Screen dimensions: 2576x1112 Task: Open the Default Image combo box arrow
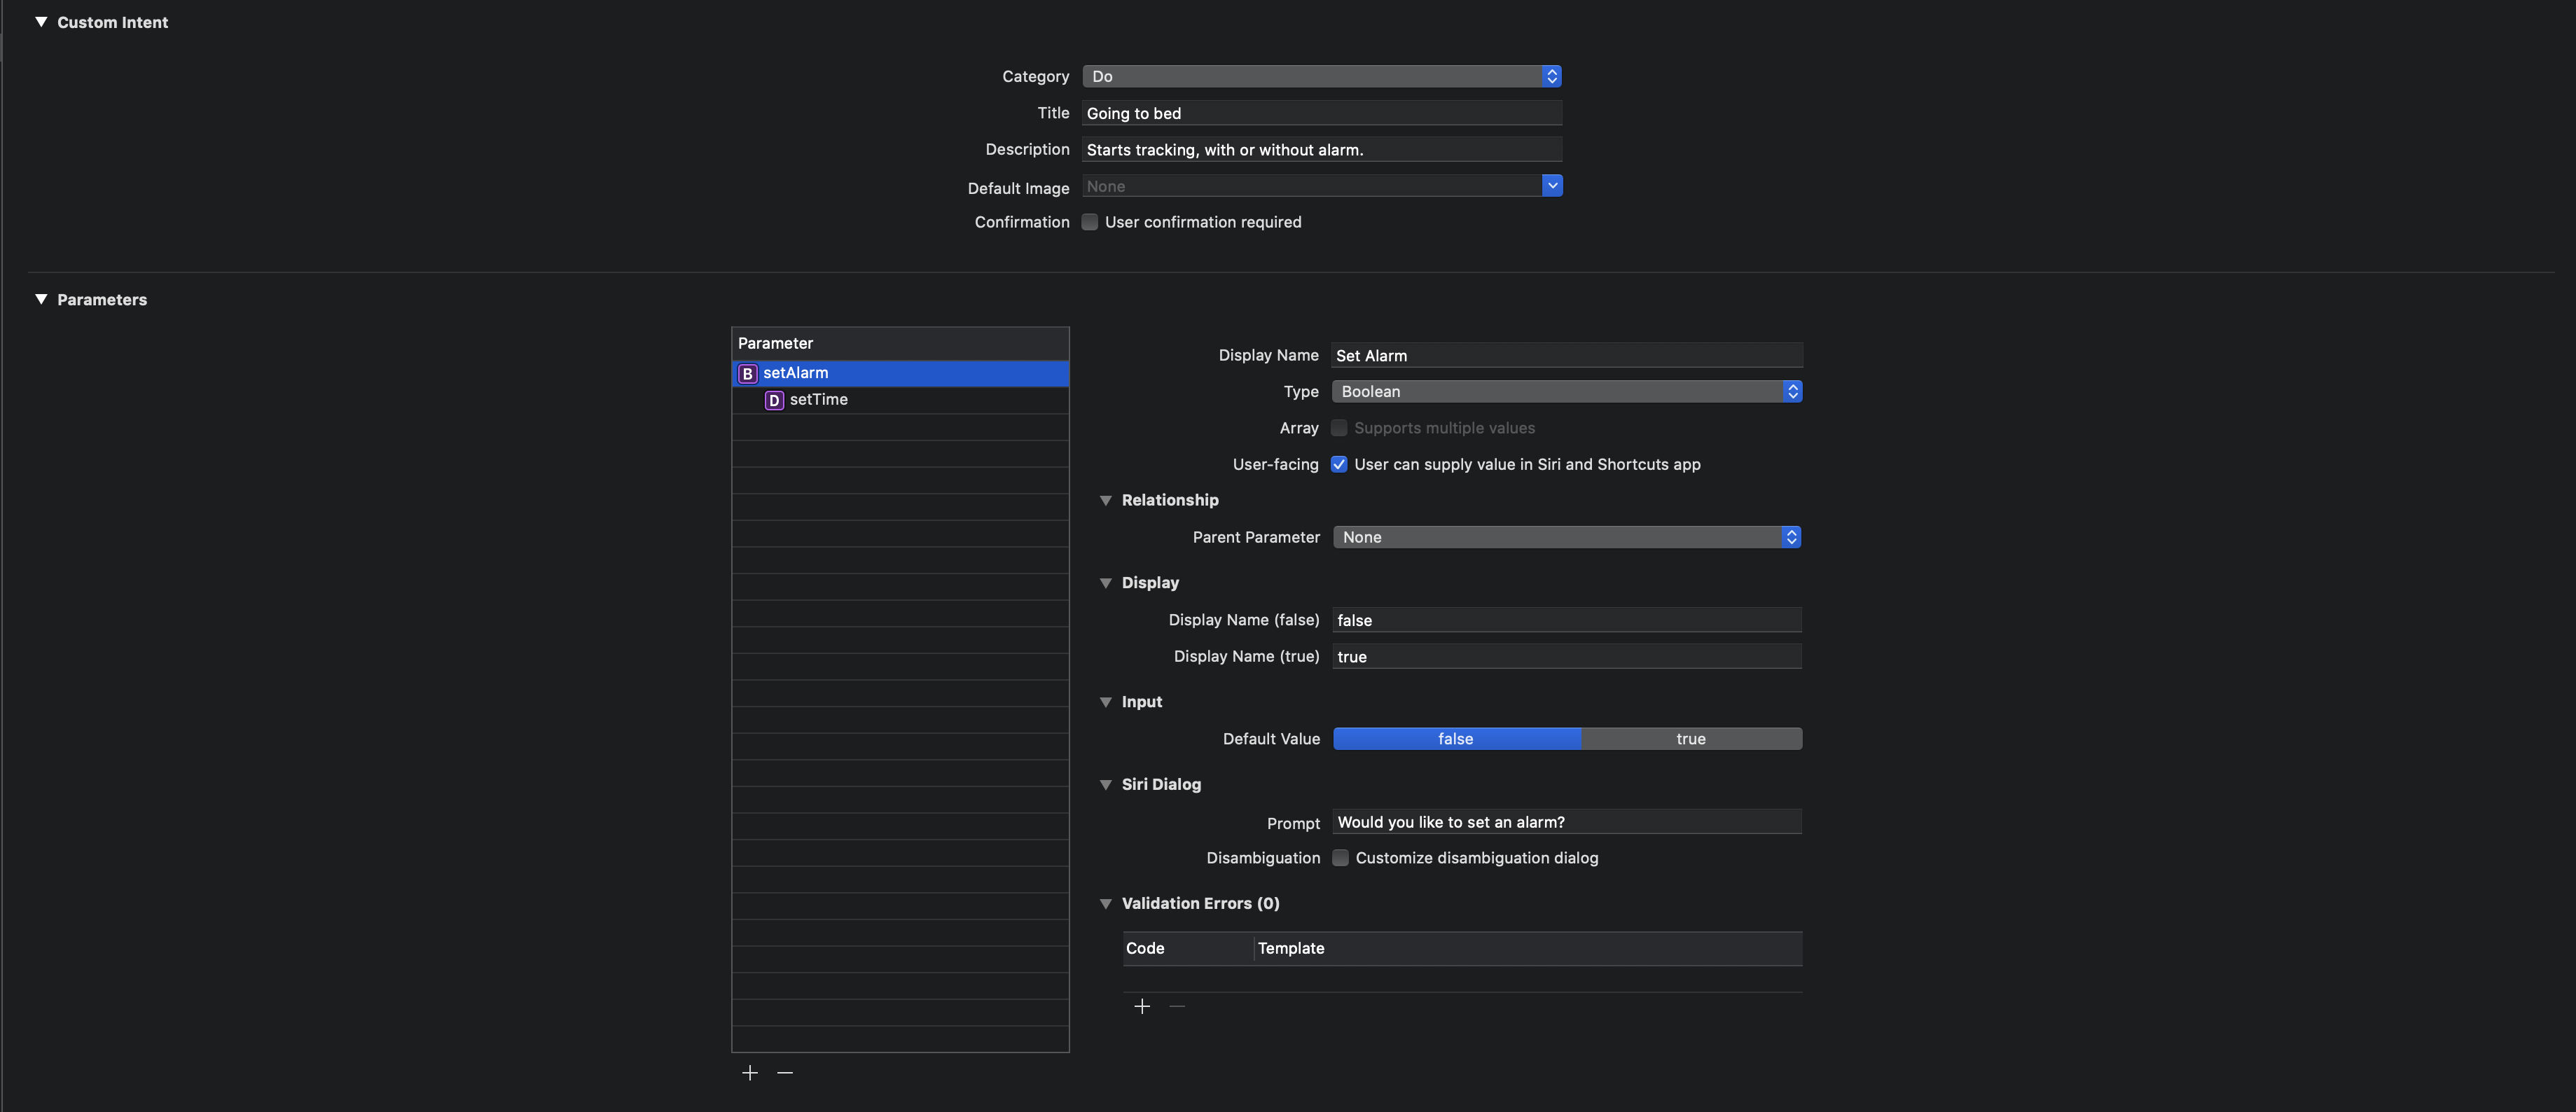1552,186
